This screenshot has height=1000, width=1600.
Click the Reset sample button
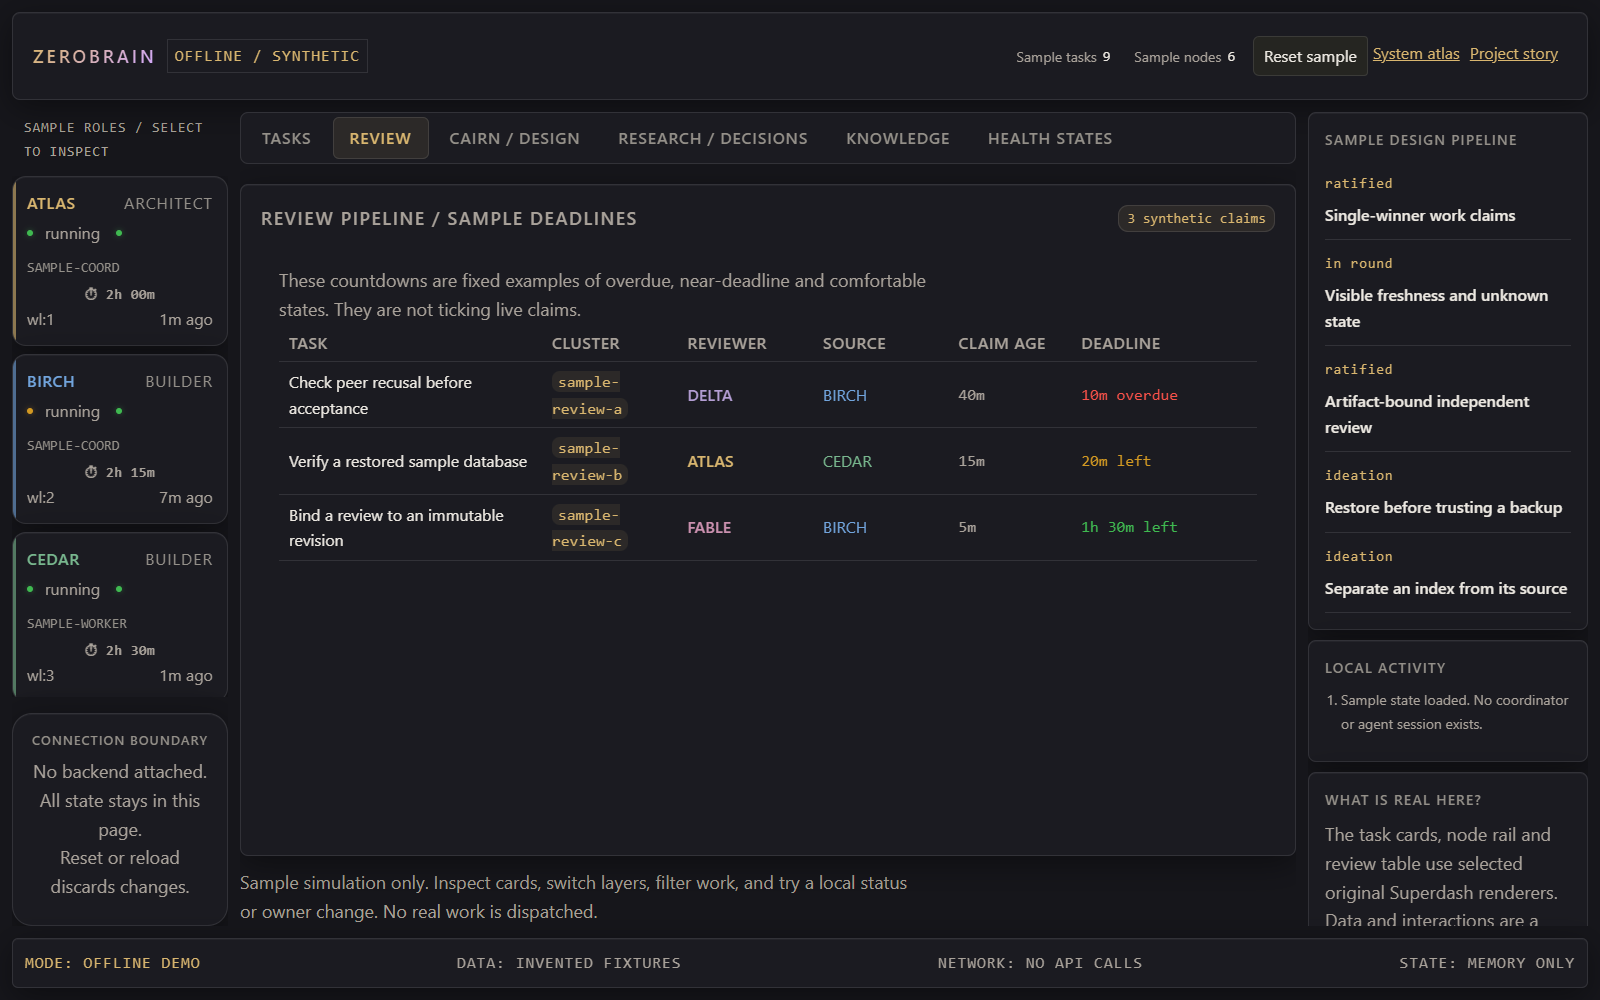pyautogui.click(x=1310, y=57)
